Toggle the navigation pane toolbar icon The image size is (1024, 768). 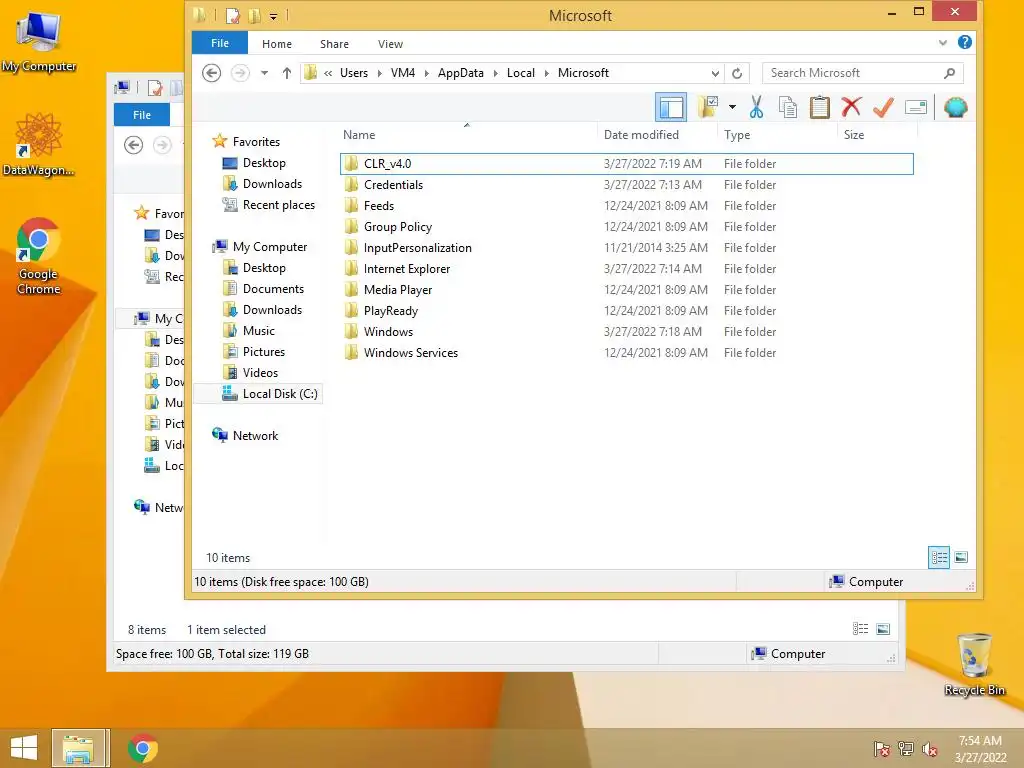[x=671, y=107]
